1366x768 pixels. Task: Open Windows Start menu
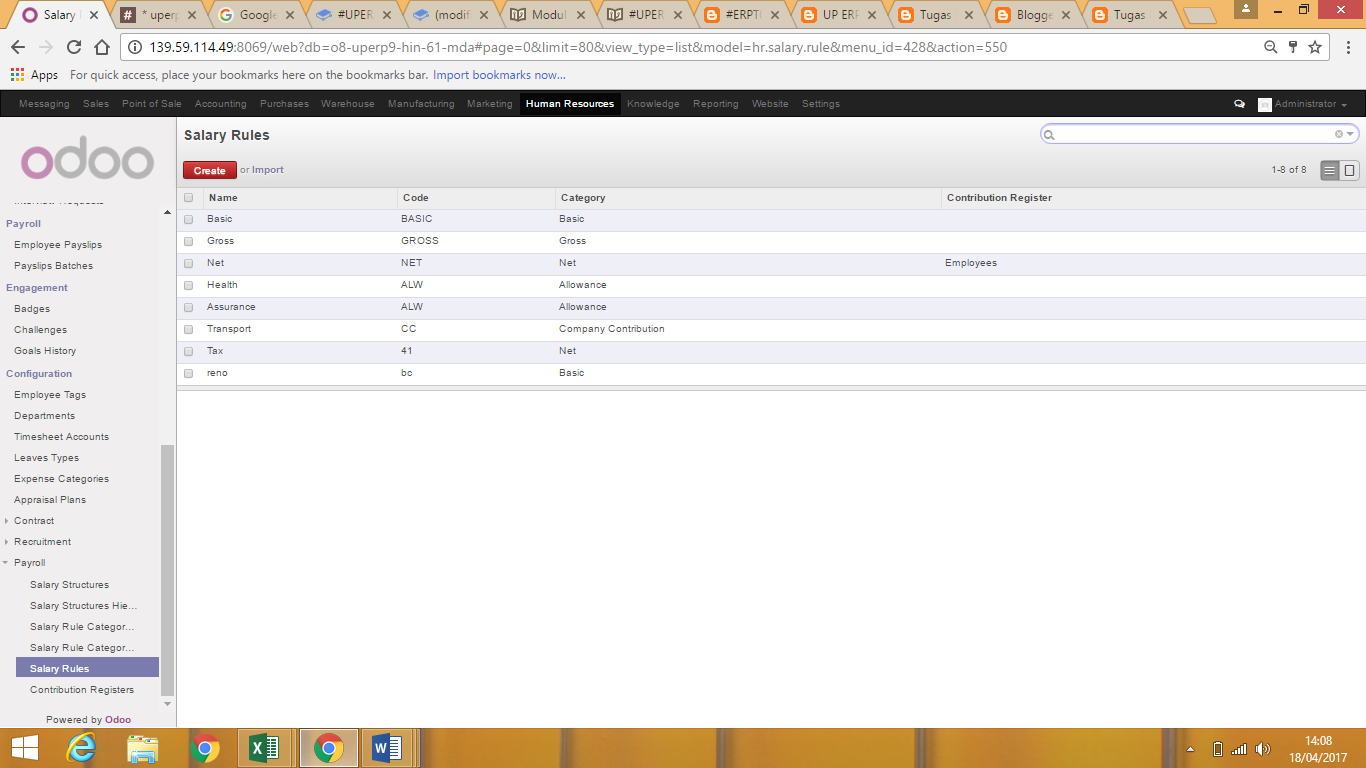24,748
